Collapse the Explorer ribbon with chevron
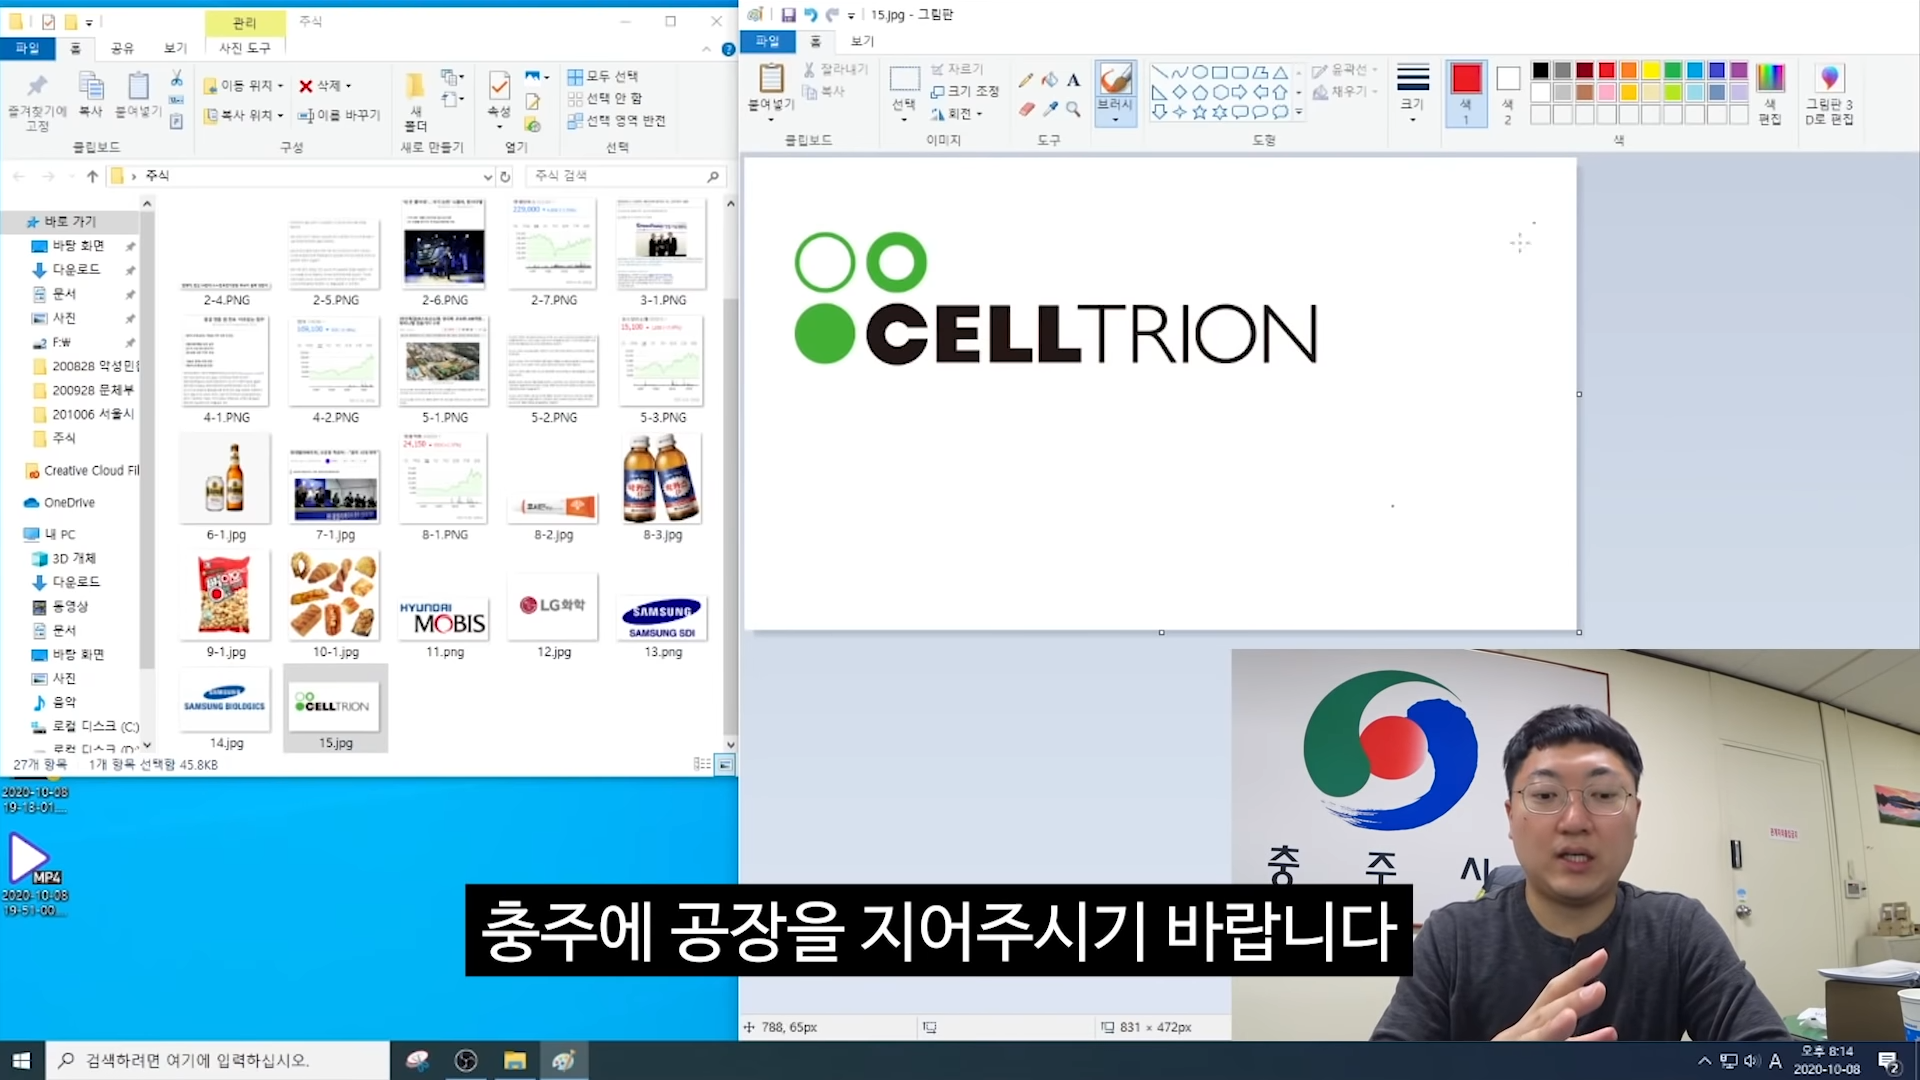This screenshot has width=1920, height=1080. [706, 49]
